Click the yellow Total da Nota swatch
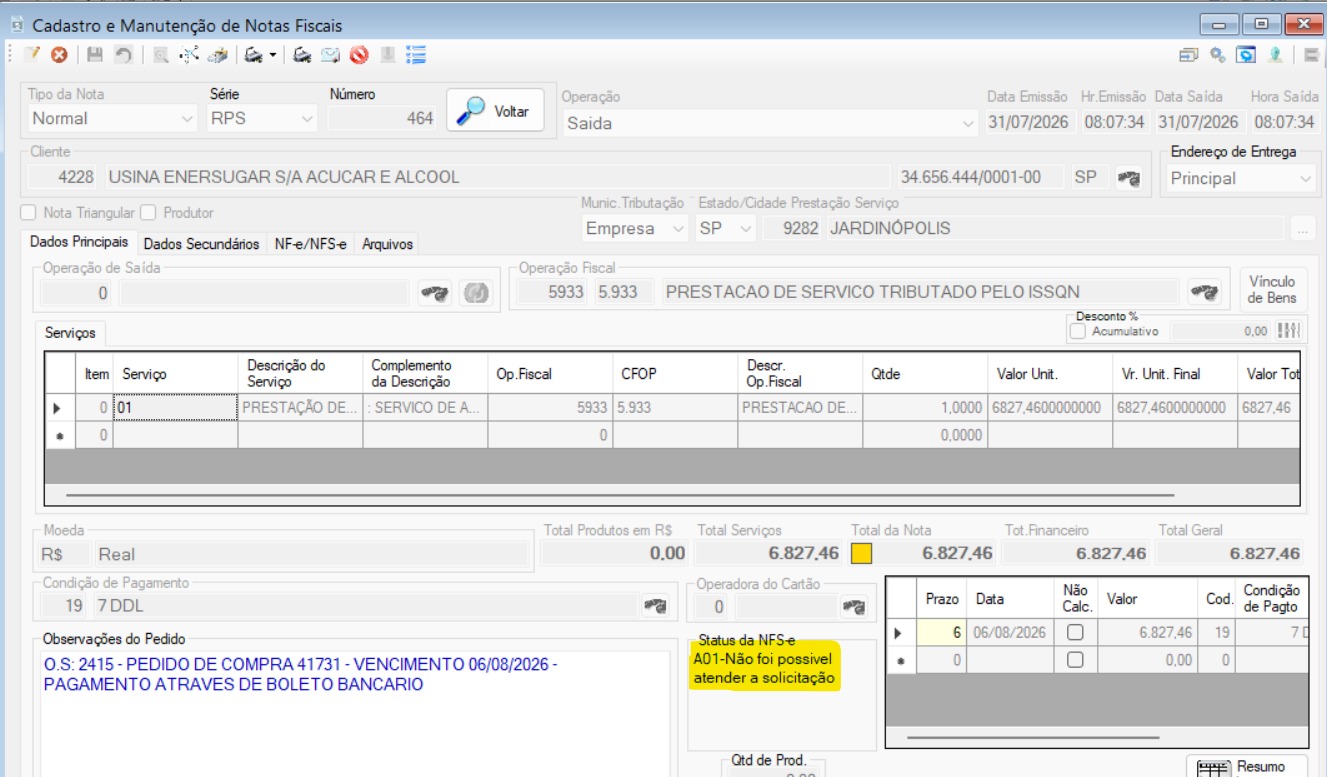The height and width of the screenshot is (777, 1327). click(862, 553)
